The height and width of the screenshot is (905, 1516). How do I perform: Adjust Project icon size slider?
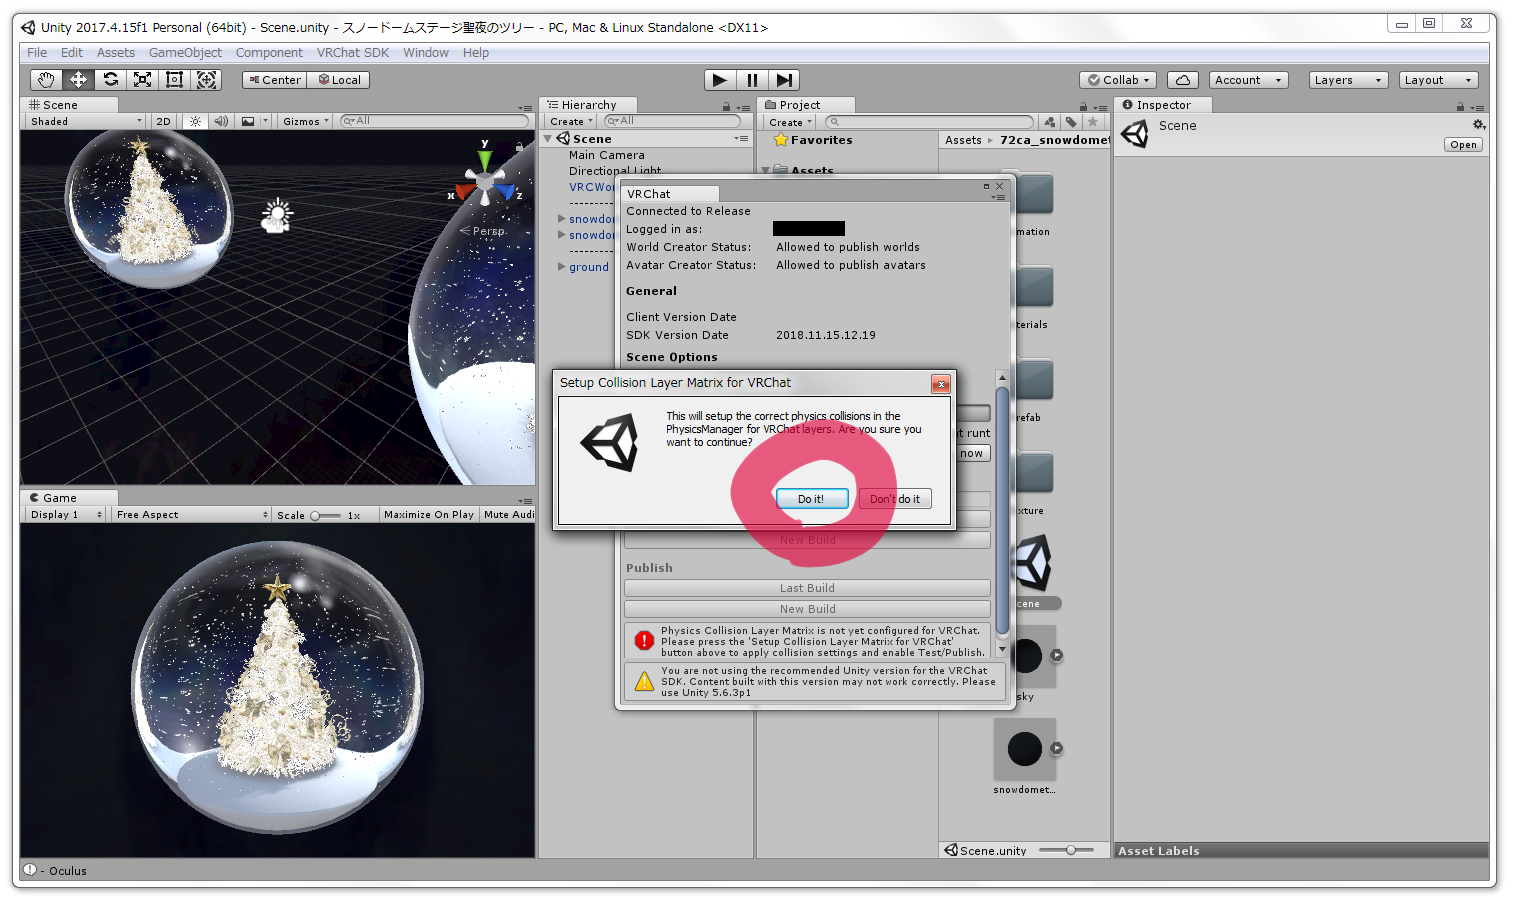point(1066,850)
